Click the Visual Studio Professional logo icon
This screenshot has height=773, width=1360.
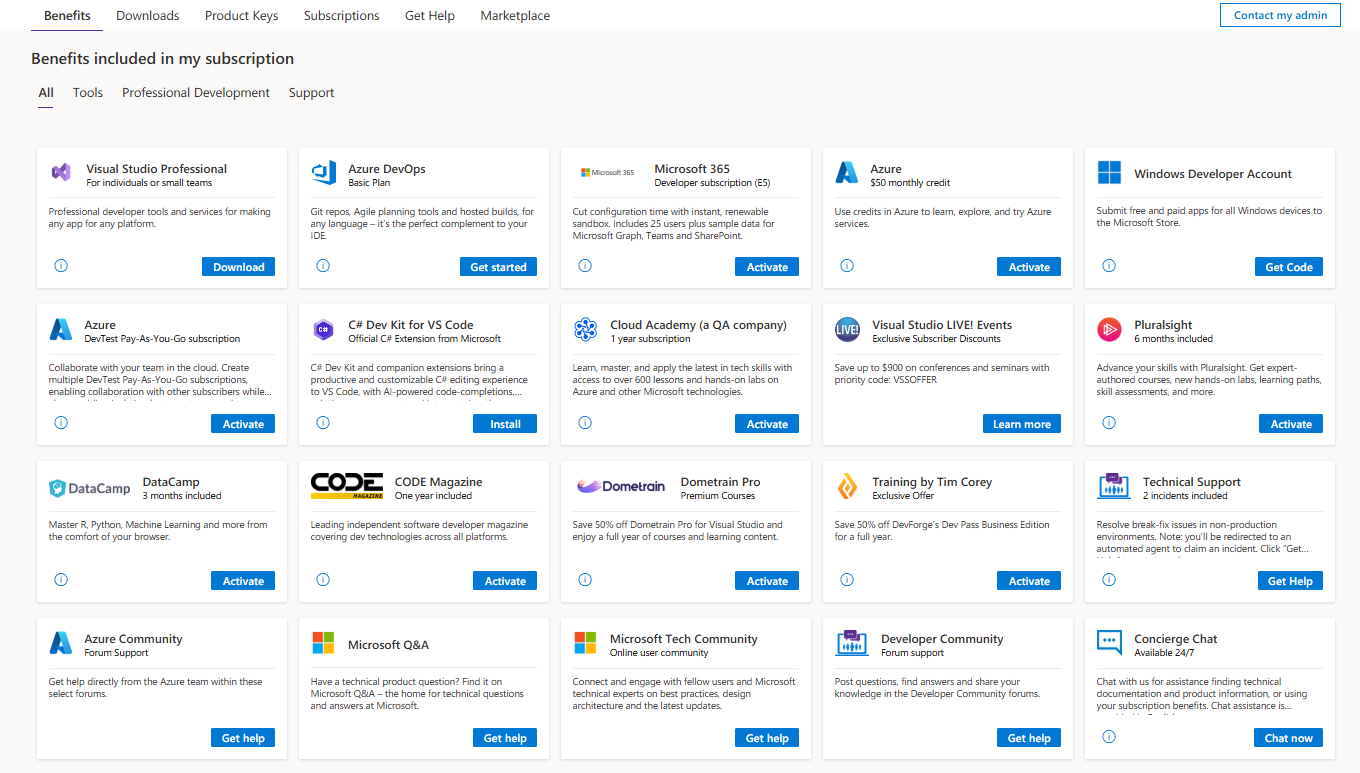(61, 172)
